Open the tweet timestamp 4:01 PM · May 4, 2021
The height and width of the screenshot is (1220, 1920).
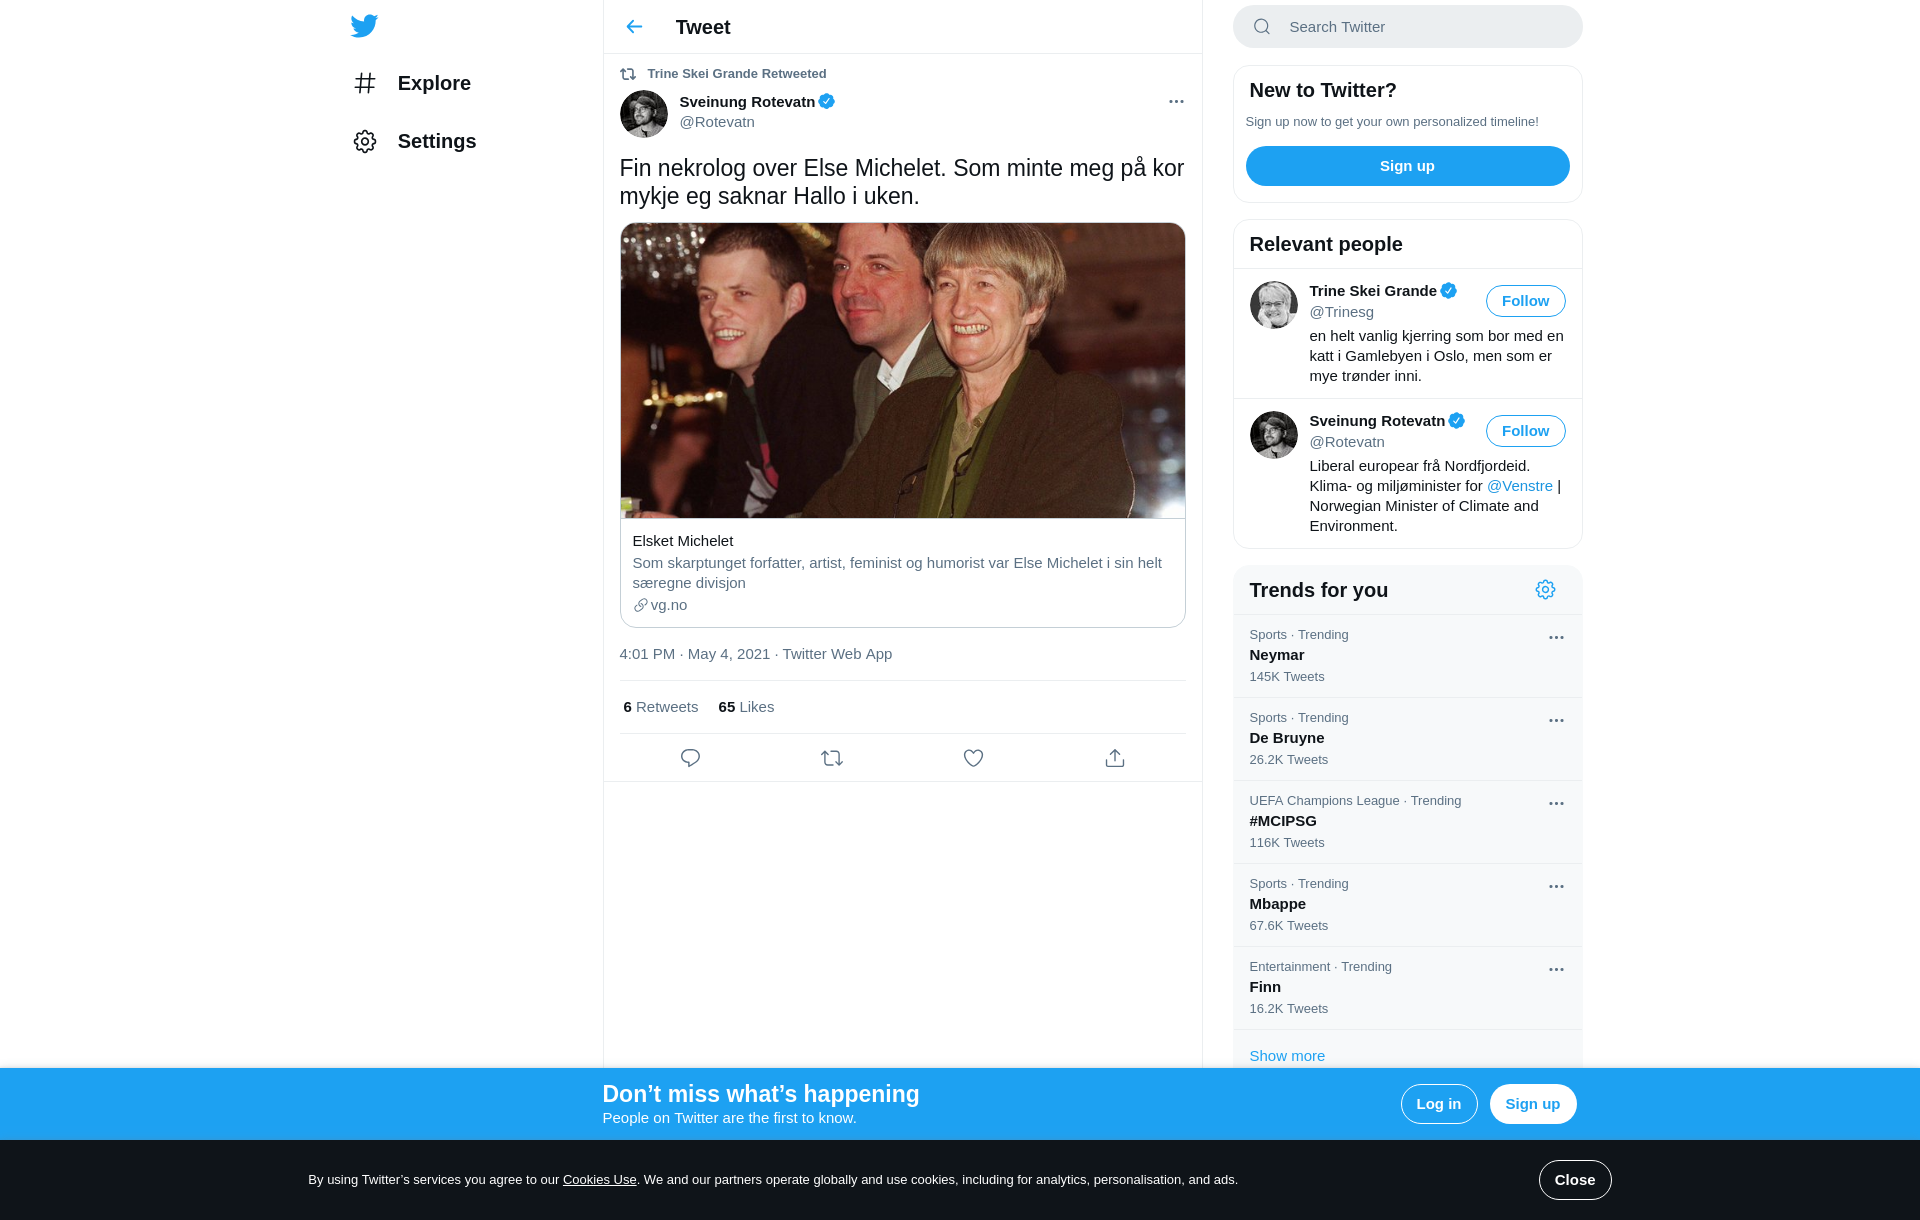[x=695, y=654]
